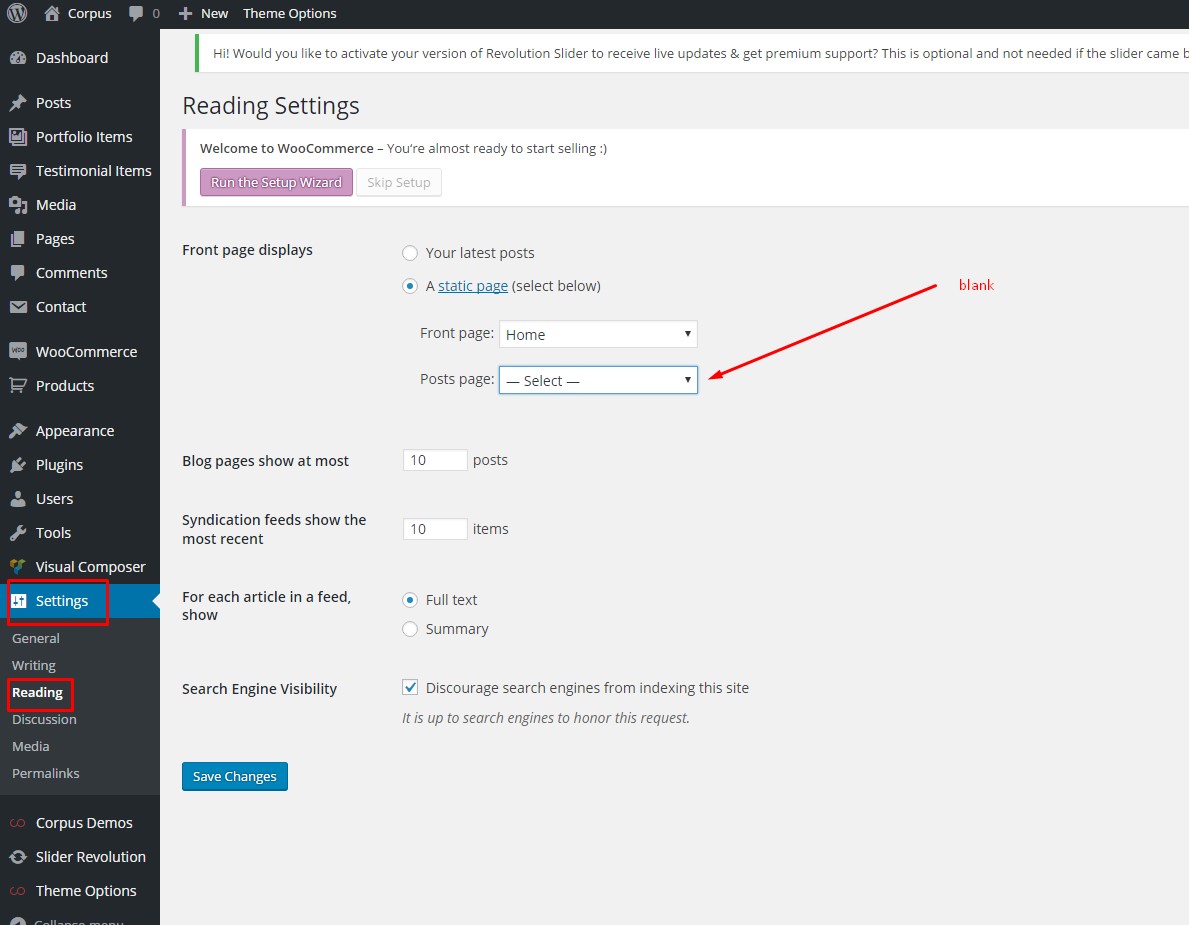Click the Visual Composer icon
Screen dimensions: 1189x925
pyautogui.click(x=18, y=566)
